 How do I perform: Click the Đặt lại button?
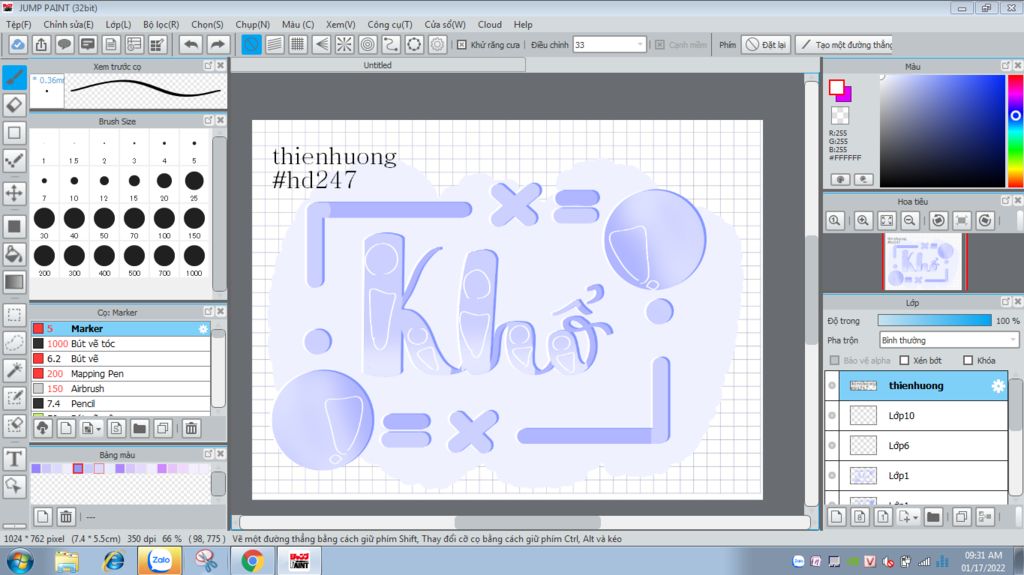(x=766, y=44)
